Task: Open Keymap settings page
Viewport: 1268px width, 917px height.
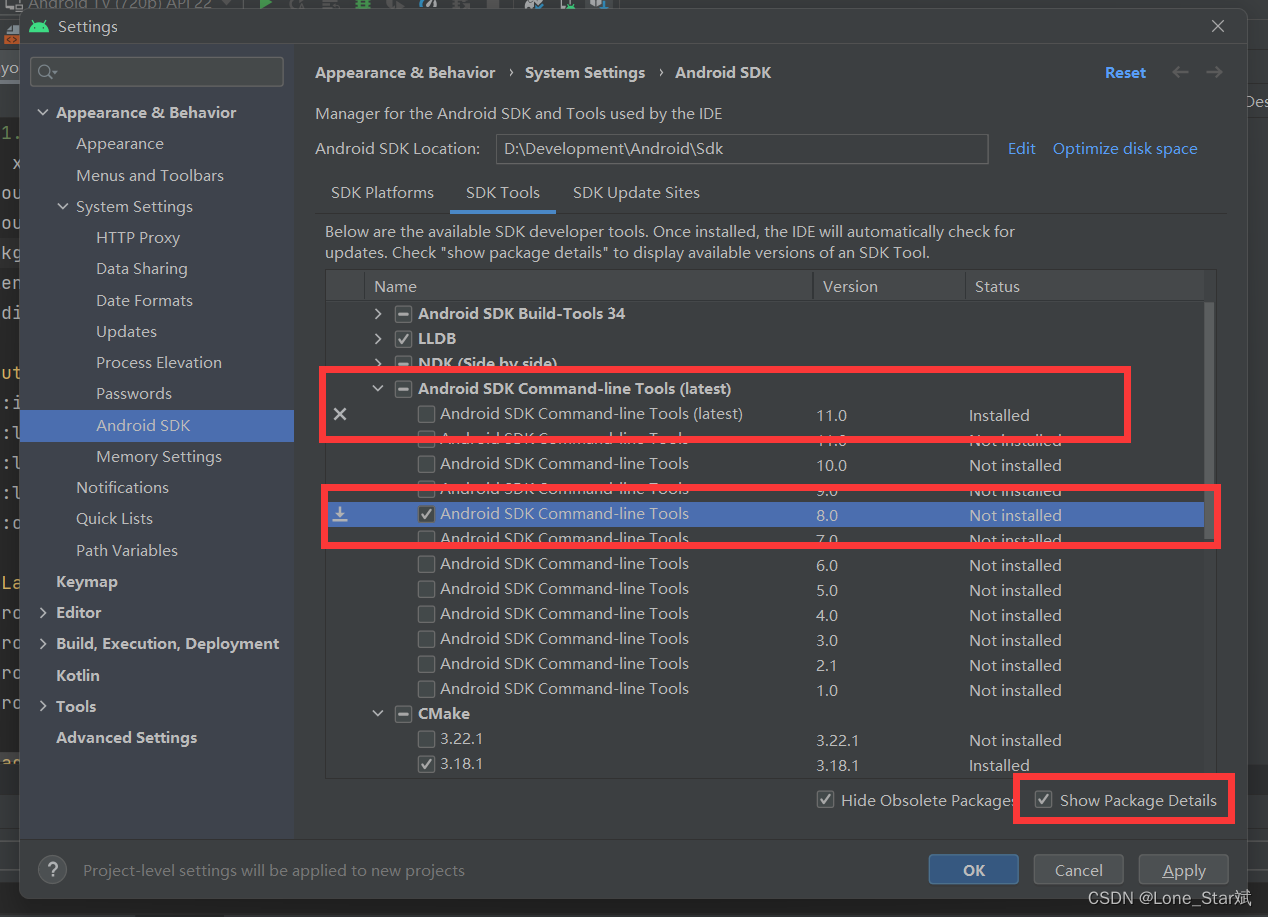Action: tap(87, 582)
